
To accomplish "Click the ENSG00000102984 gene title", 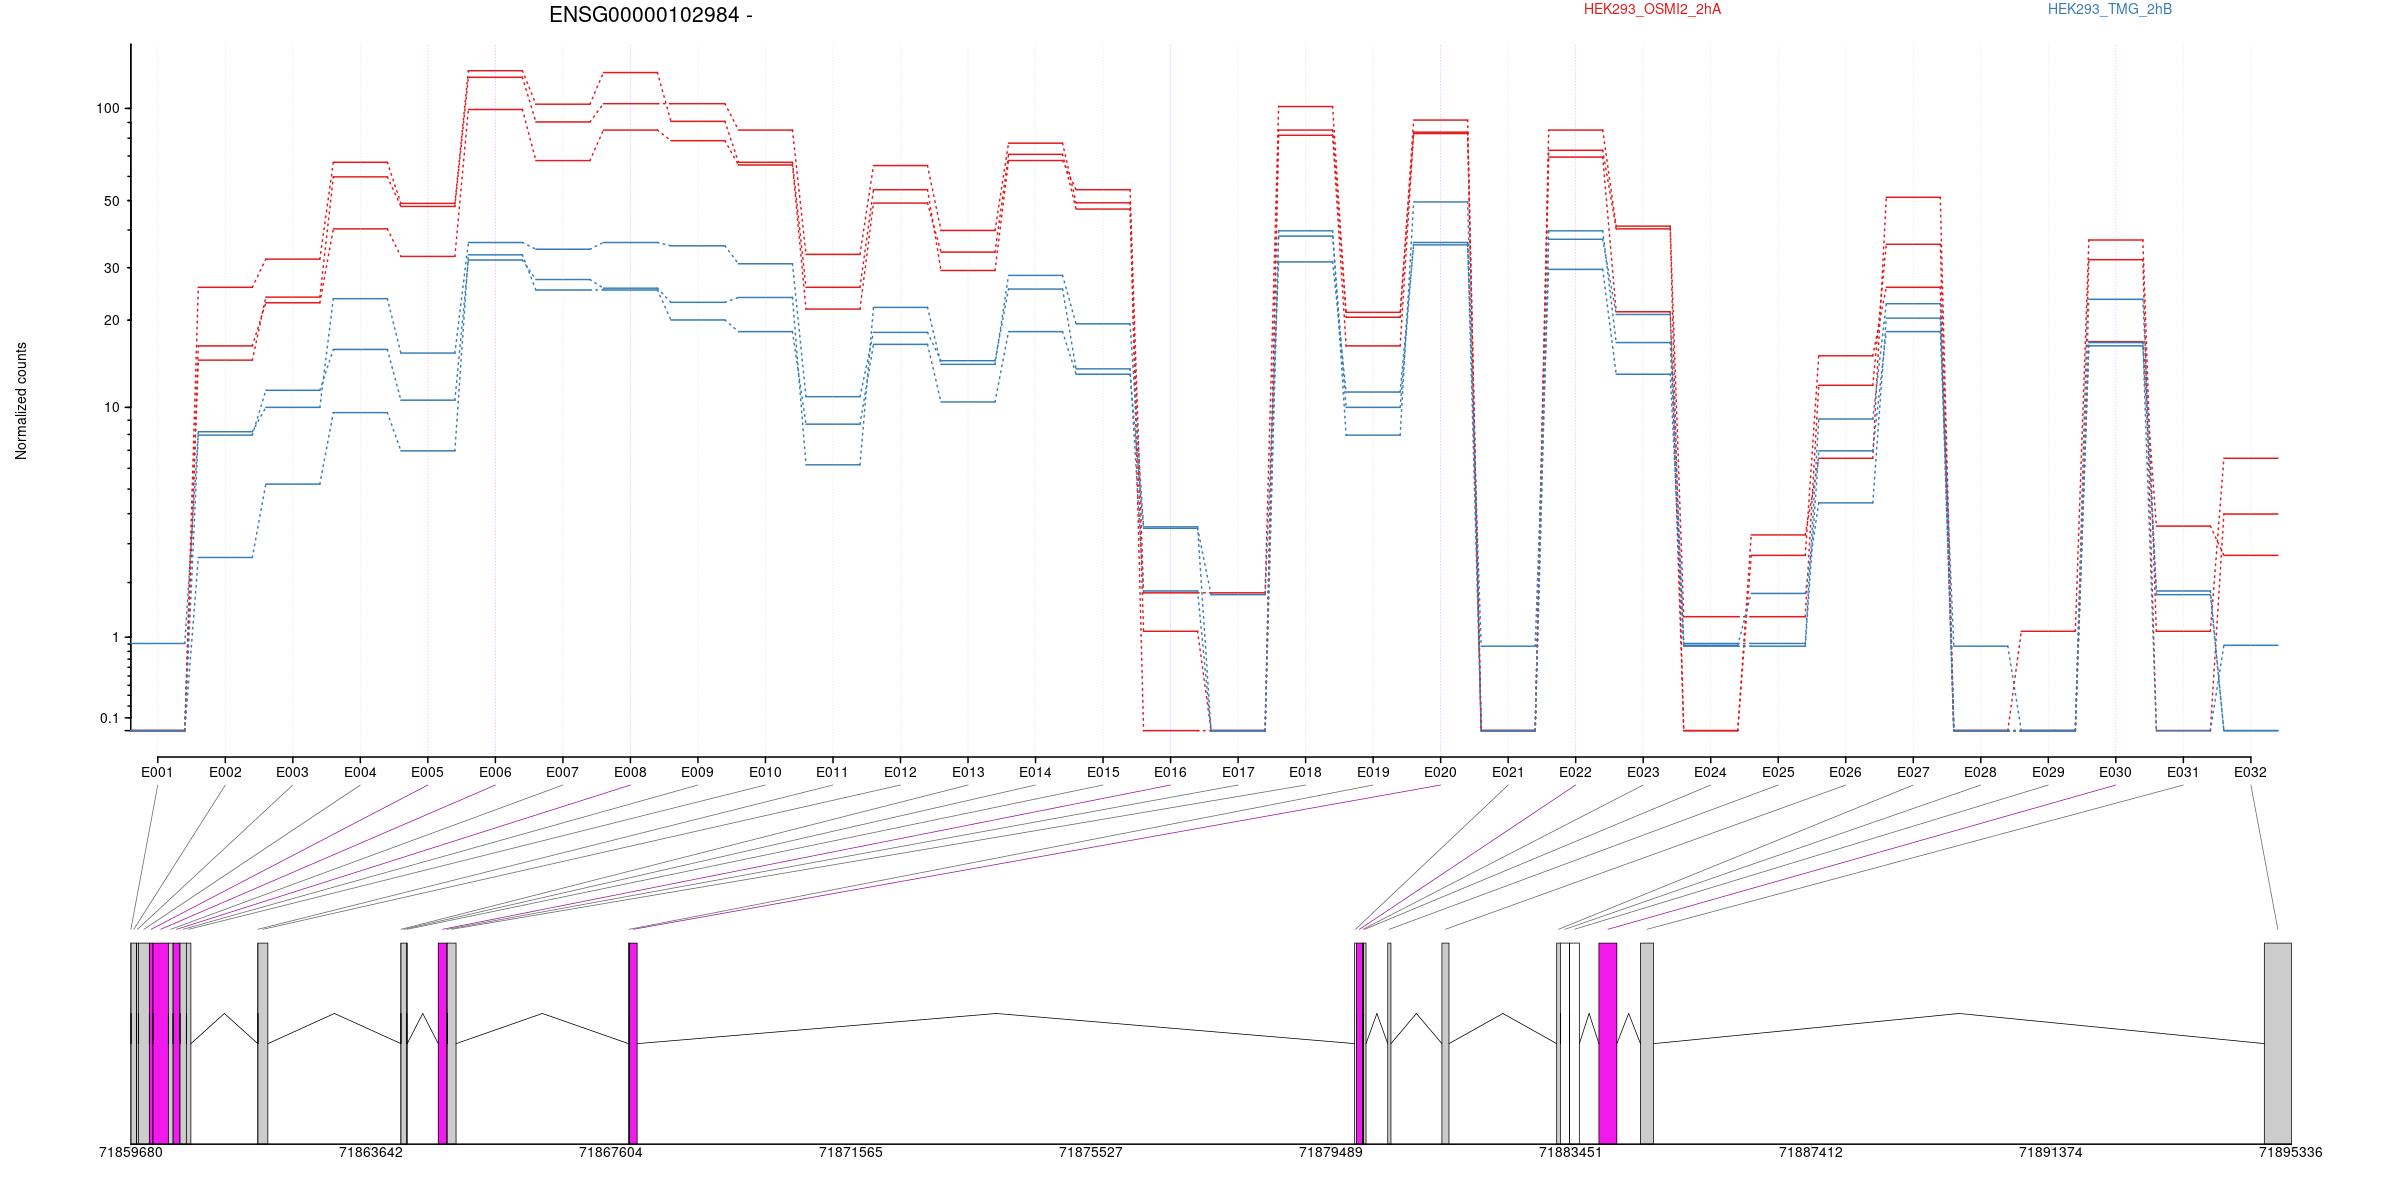I will click(650, 15).
